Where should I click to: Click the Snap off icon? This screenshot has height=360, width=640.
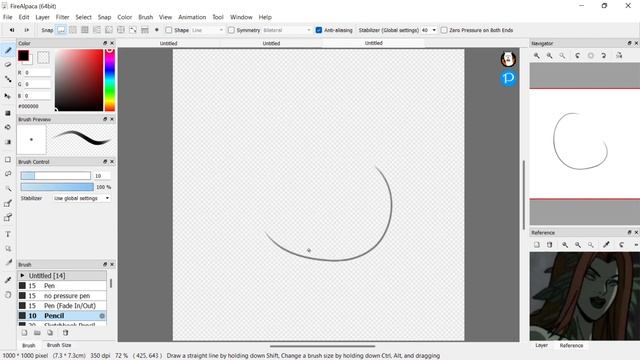tap(61, 30)
